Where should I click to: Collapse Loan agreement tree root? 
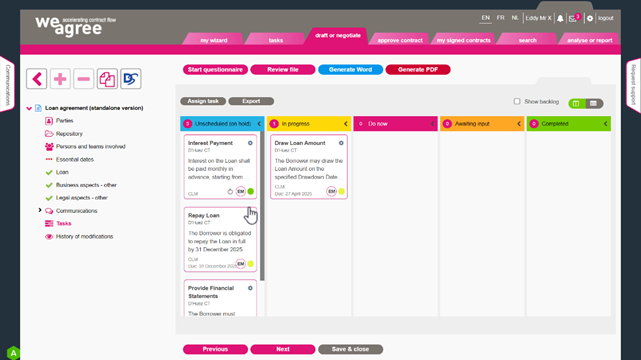point(29,108)
